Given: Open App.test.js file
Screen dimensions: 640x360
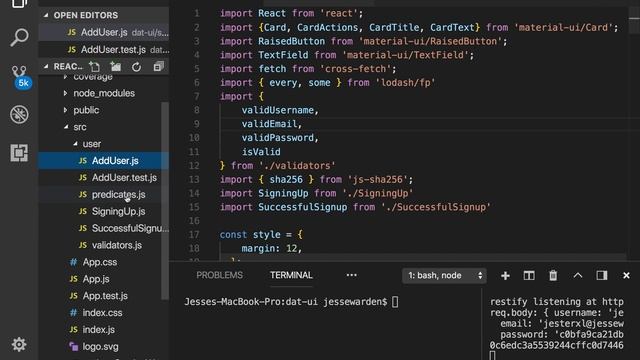Looking at the screenshot, I should (x=104, y=296).
